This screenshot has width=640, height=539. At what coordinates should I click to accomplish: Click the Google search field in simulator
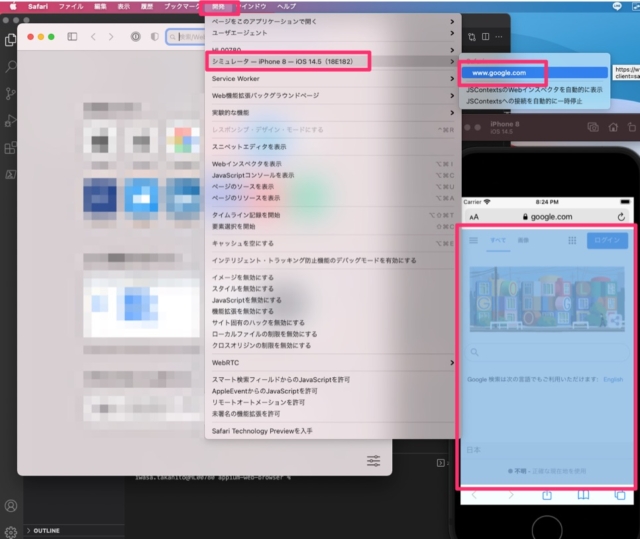(x=547, y=352)
